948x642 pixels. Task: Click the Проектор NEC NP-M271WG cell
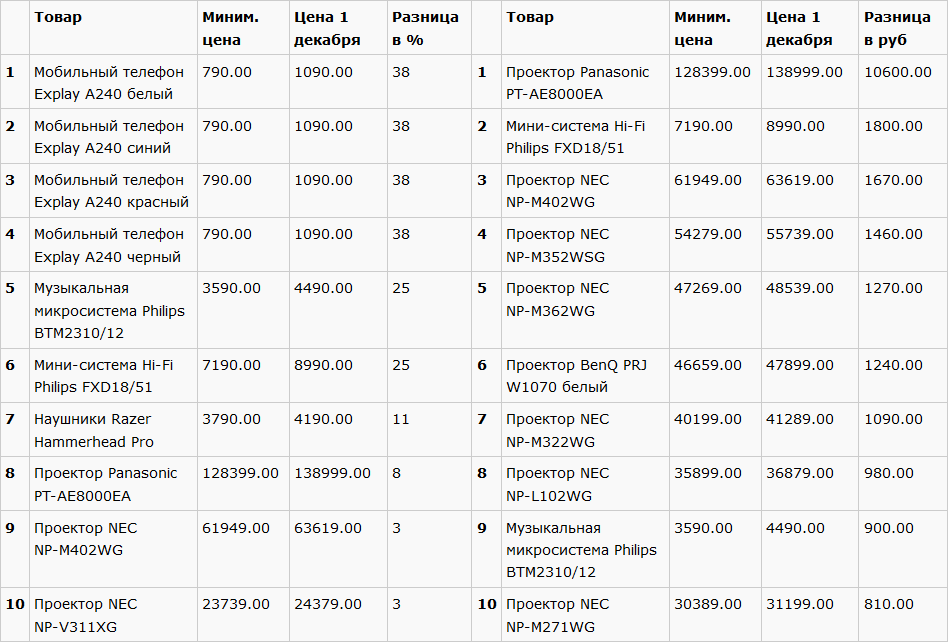557,615
